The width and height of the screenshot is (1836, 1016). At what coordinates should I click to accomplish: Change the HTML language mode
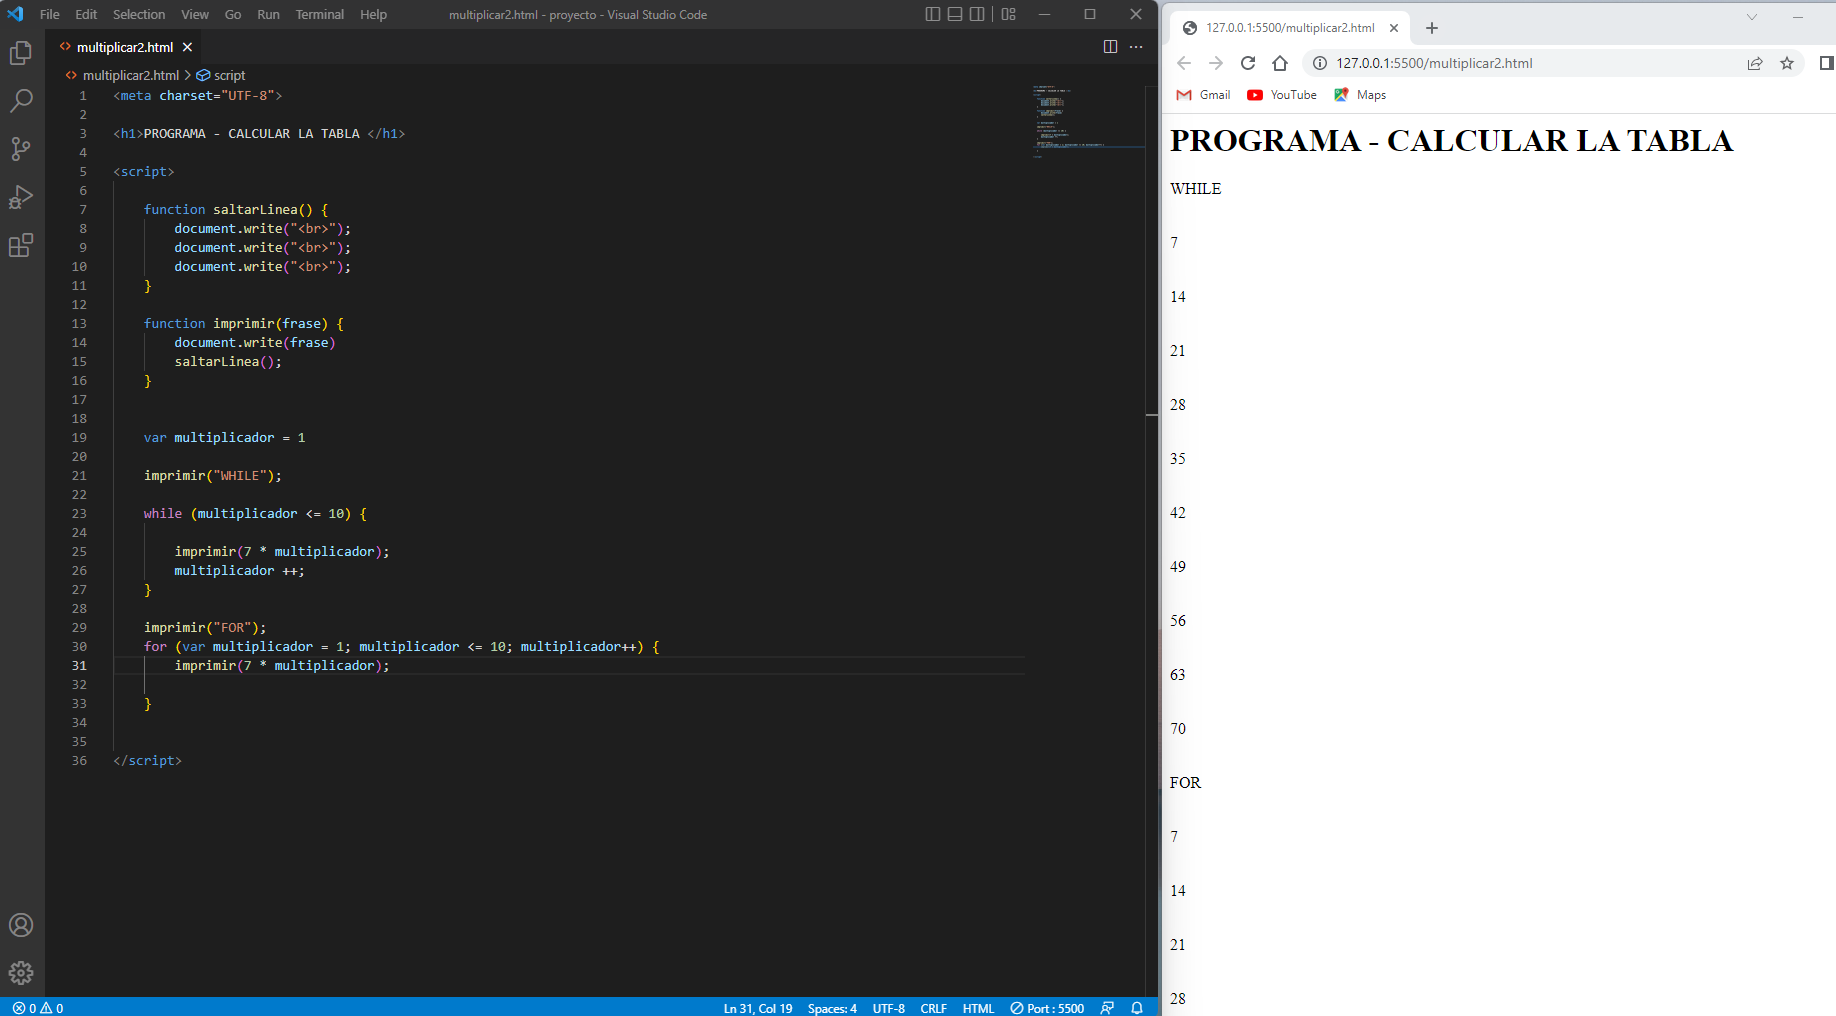978,1008
